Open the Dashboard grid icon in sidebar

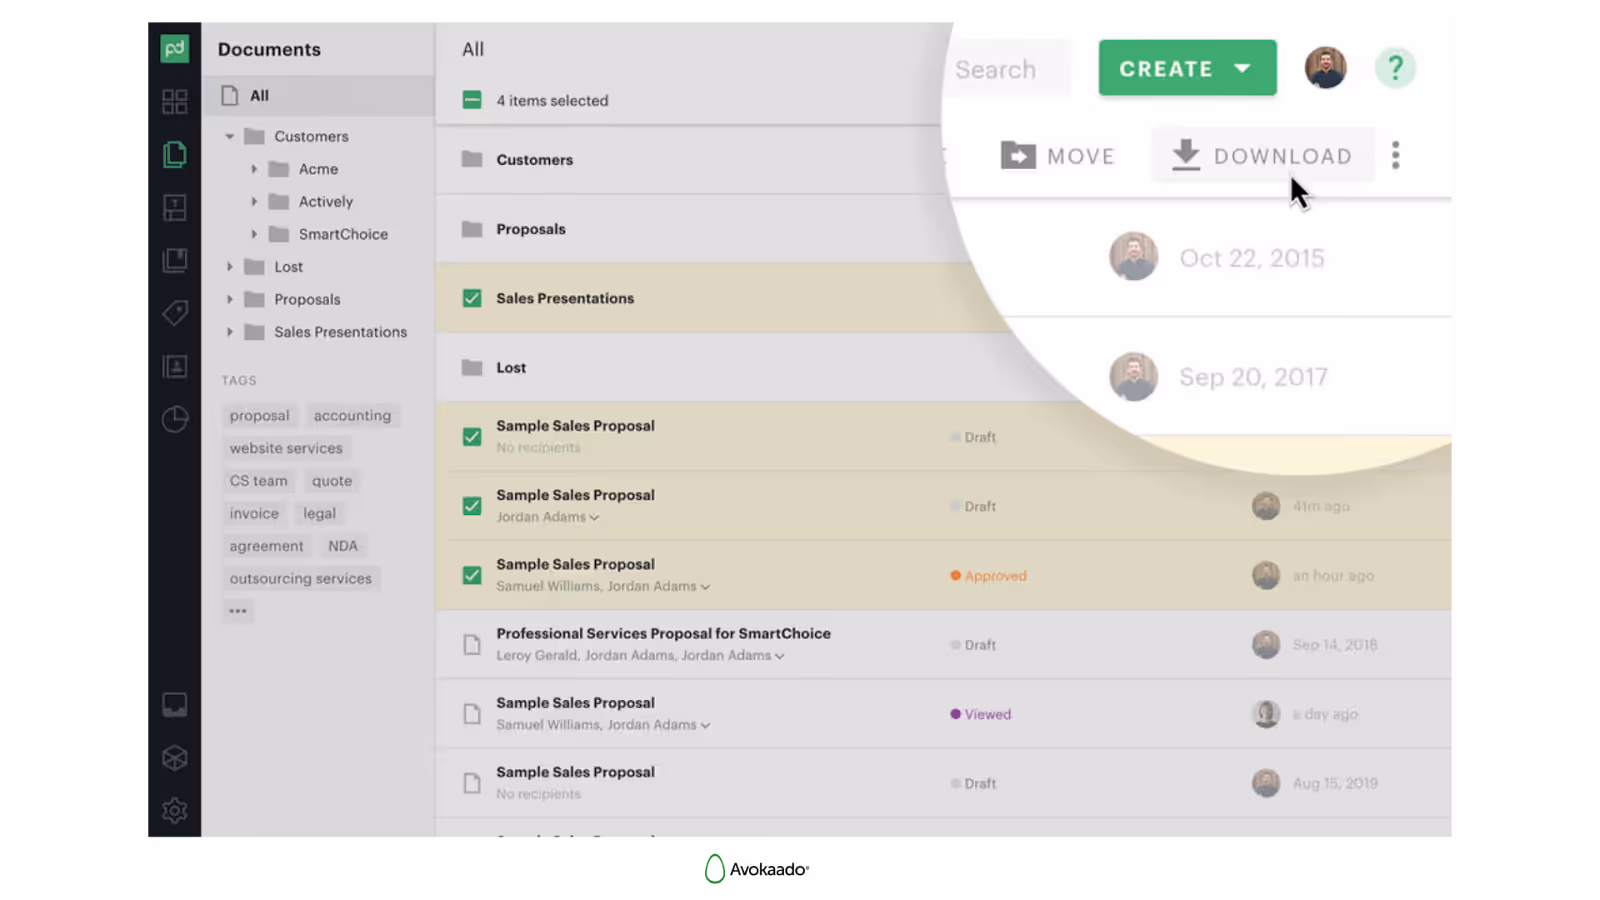[174, 101]
